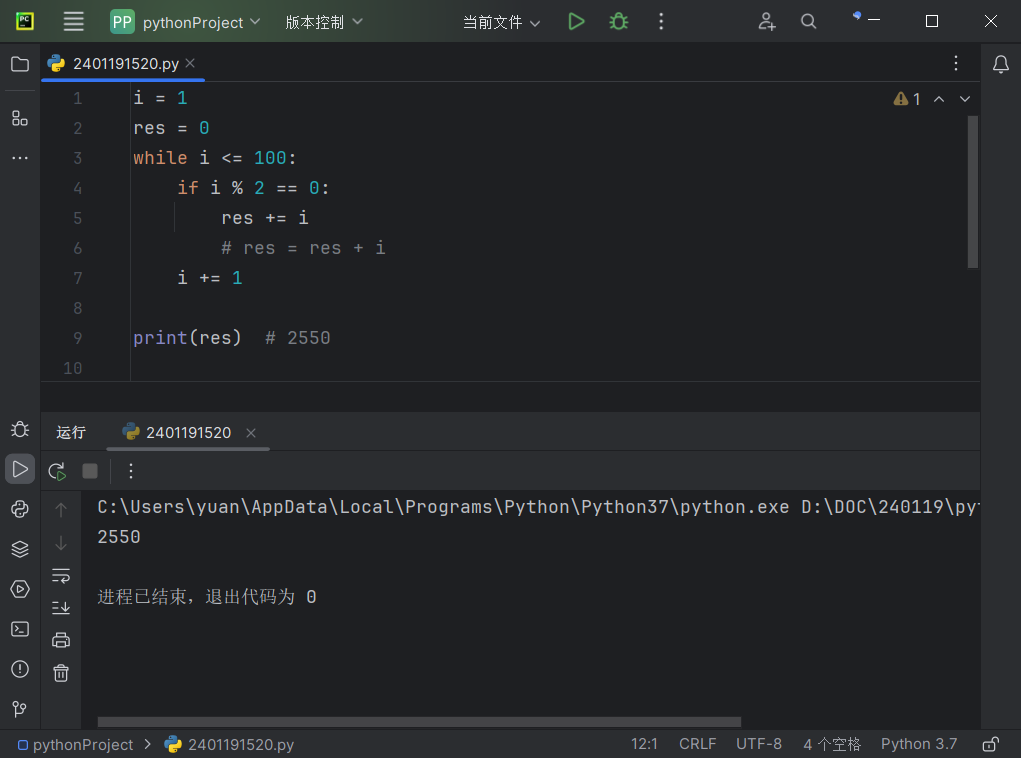Open more run toolbar options
The width and height of the screenshot is (1021, 758).
(x=131, y=471)
